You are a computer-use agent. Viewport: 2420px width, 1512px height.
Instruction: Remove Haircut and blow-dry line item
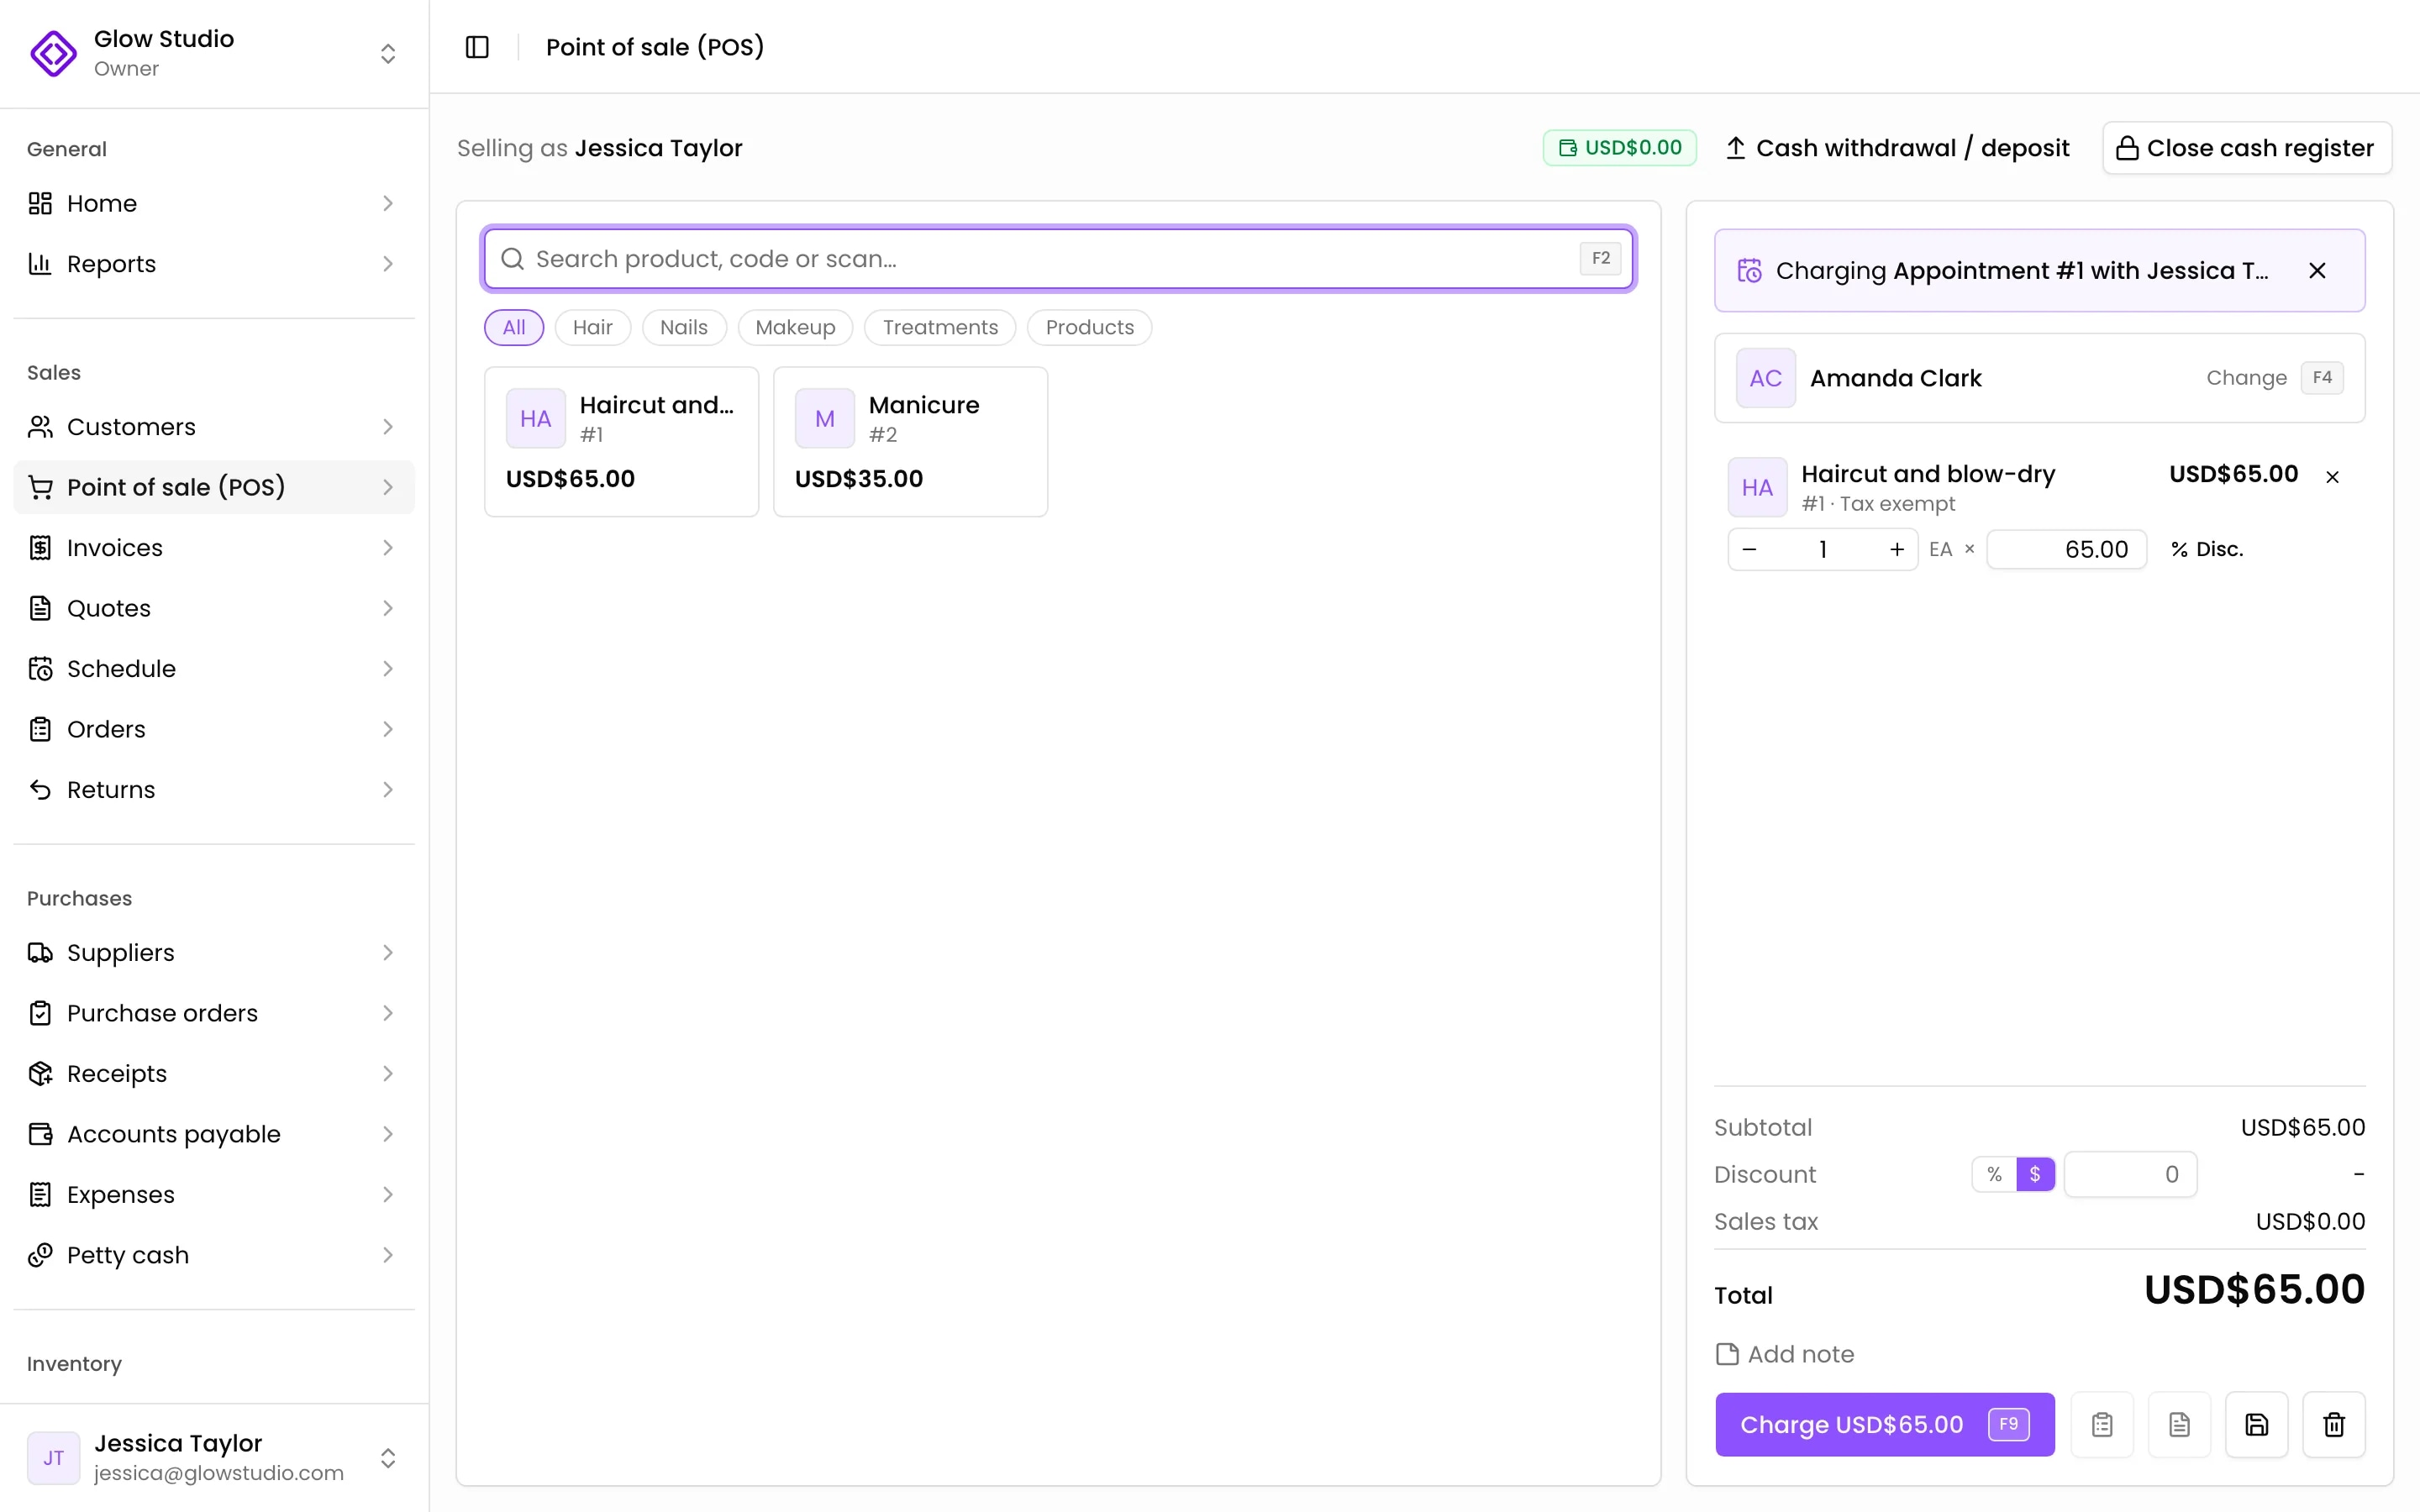click(x=2332, y=477)
